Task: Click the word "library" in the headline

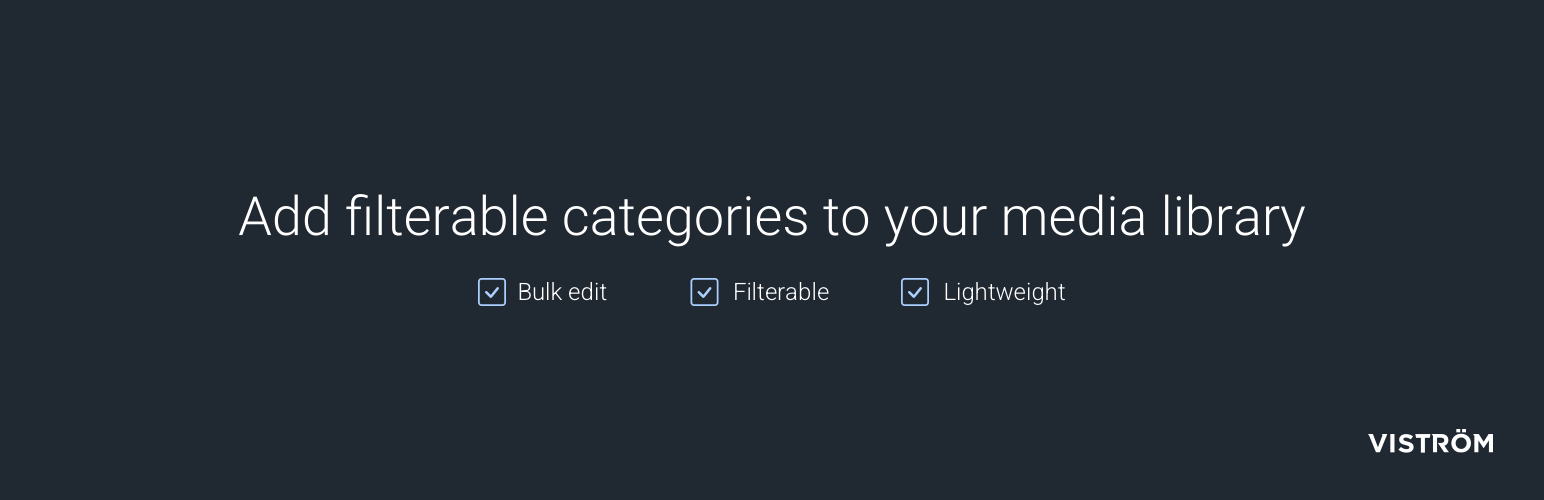Action: (1234, 217)
